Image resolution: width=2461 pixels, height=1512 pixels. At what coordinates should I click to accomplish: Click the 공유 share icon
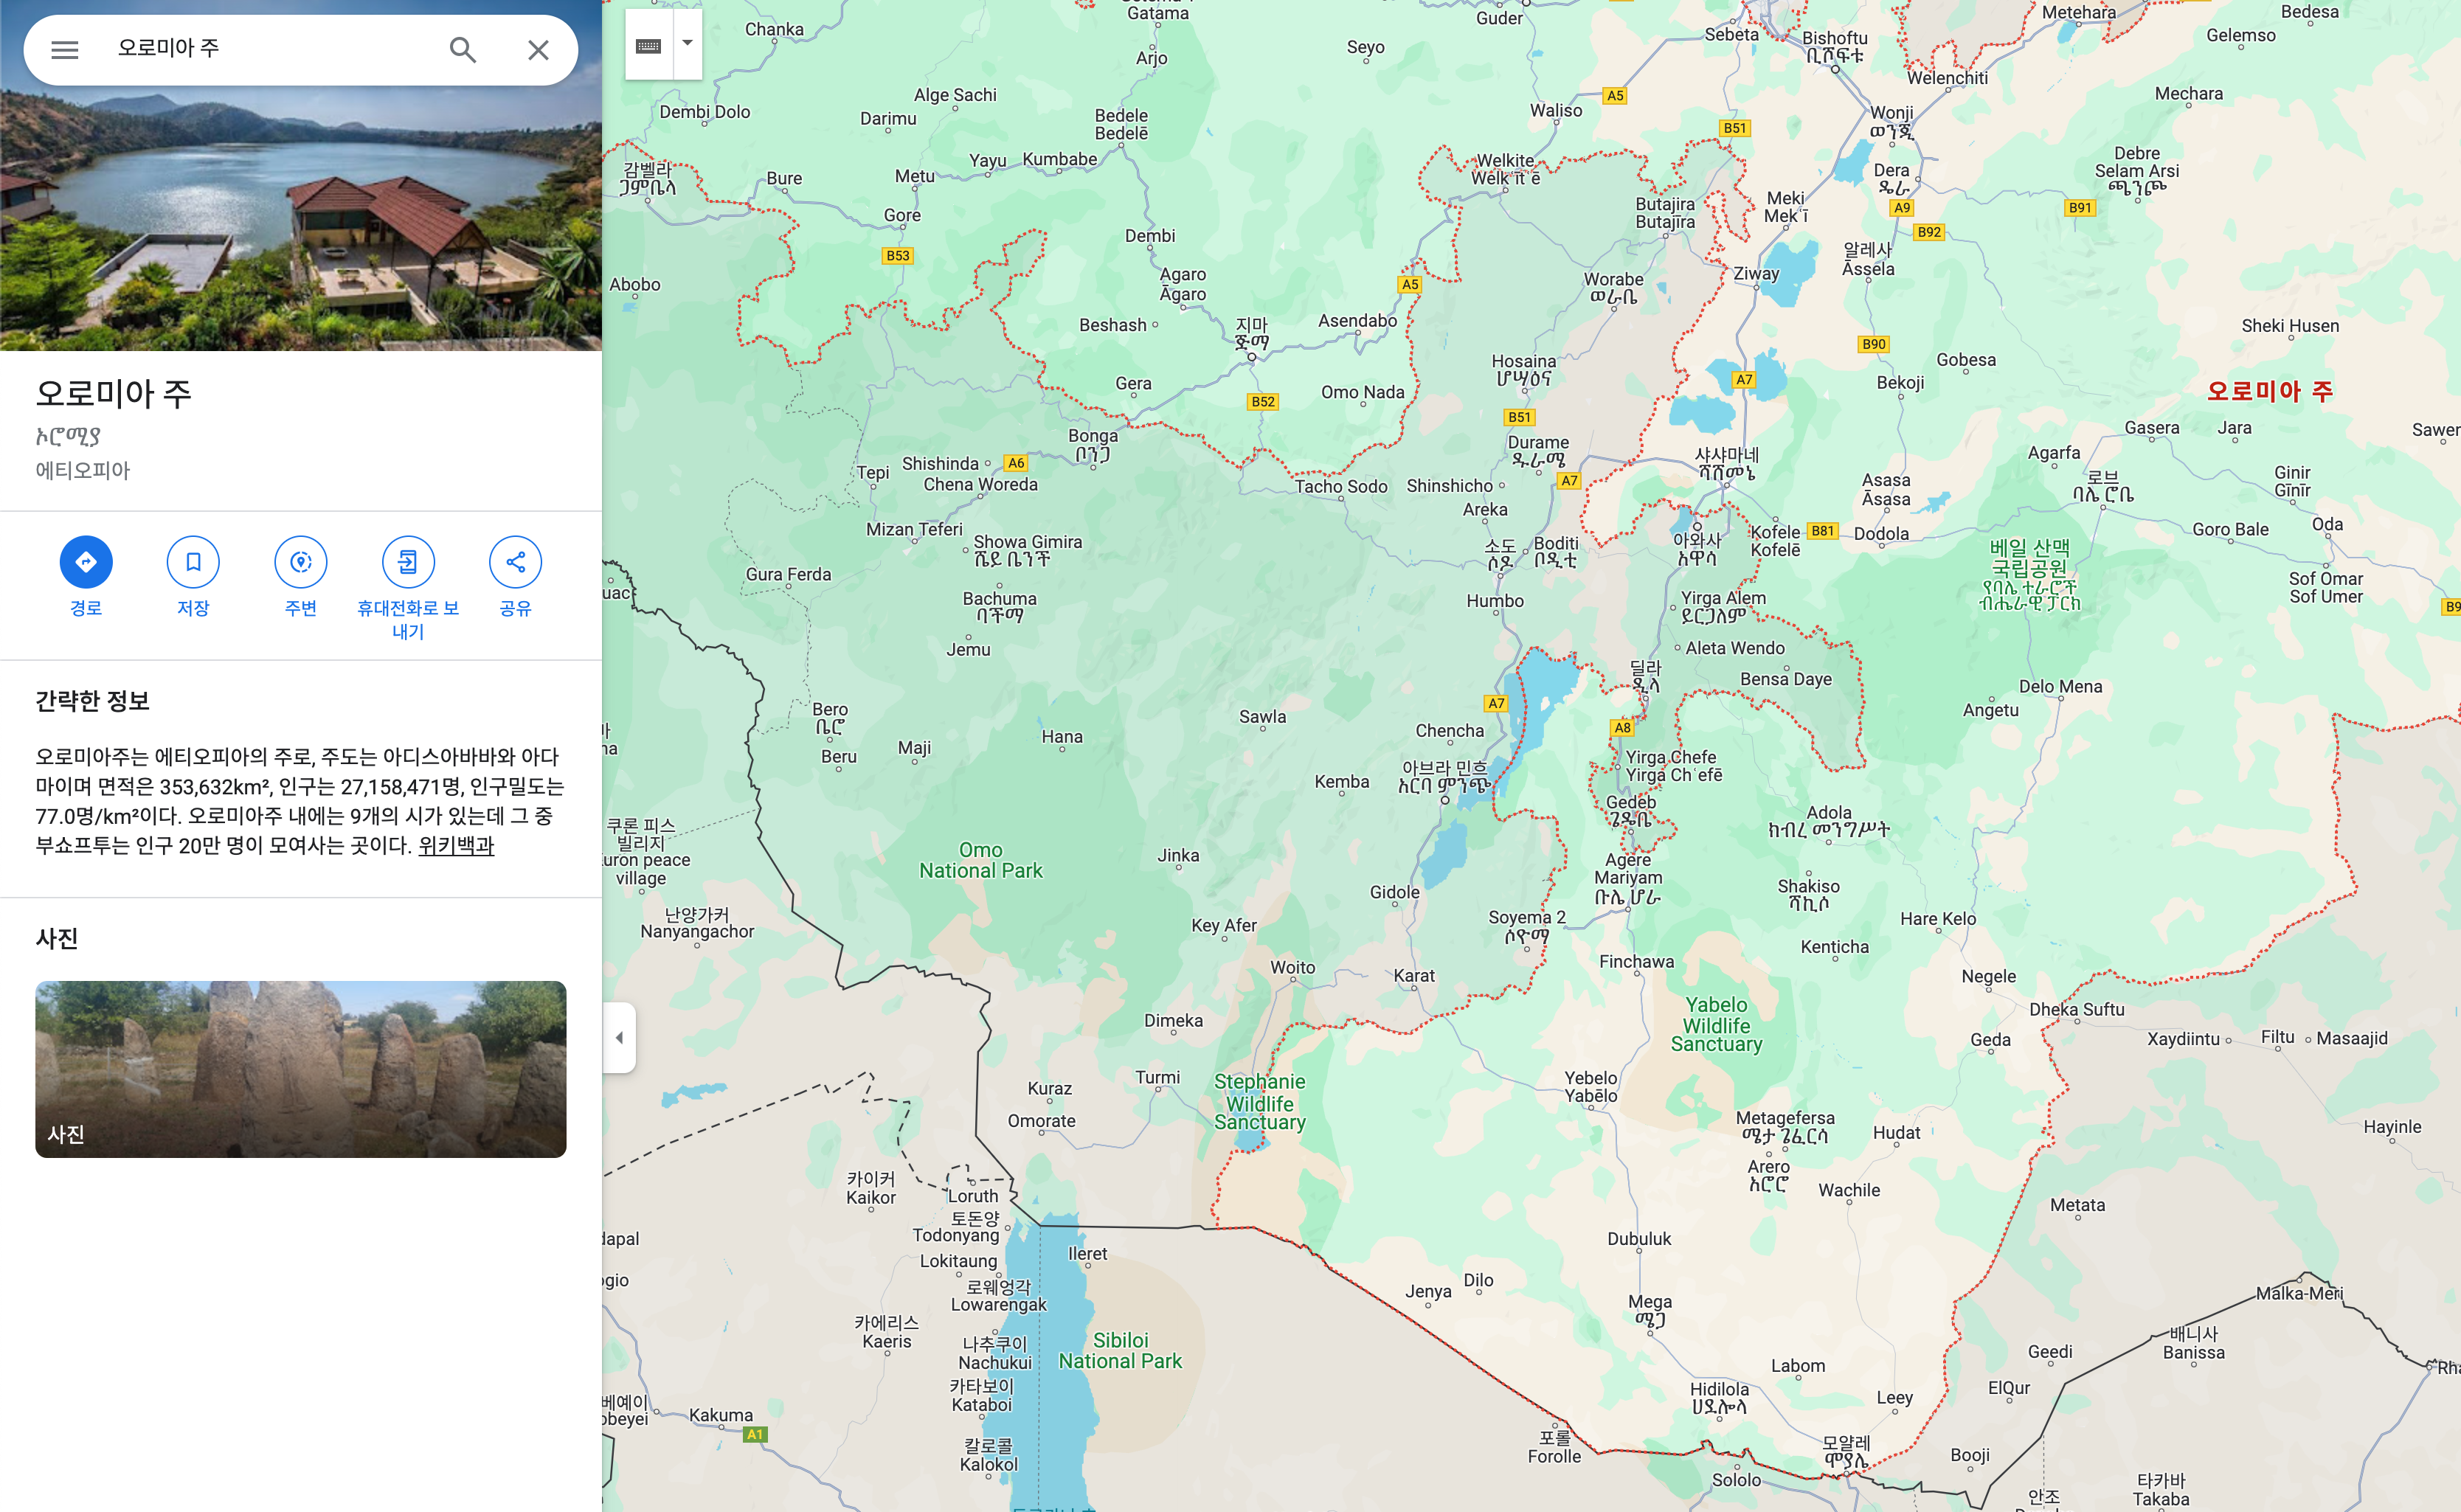(515, 562)
